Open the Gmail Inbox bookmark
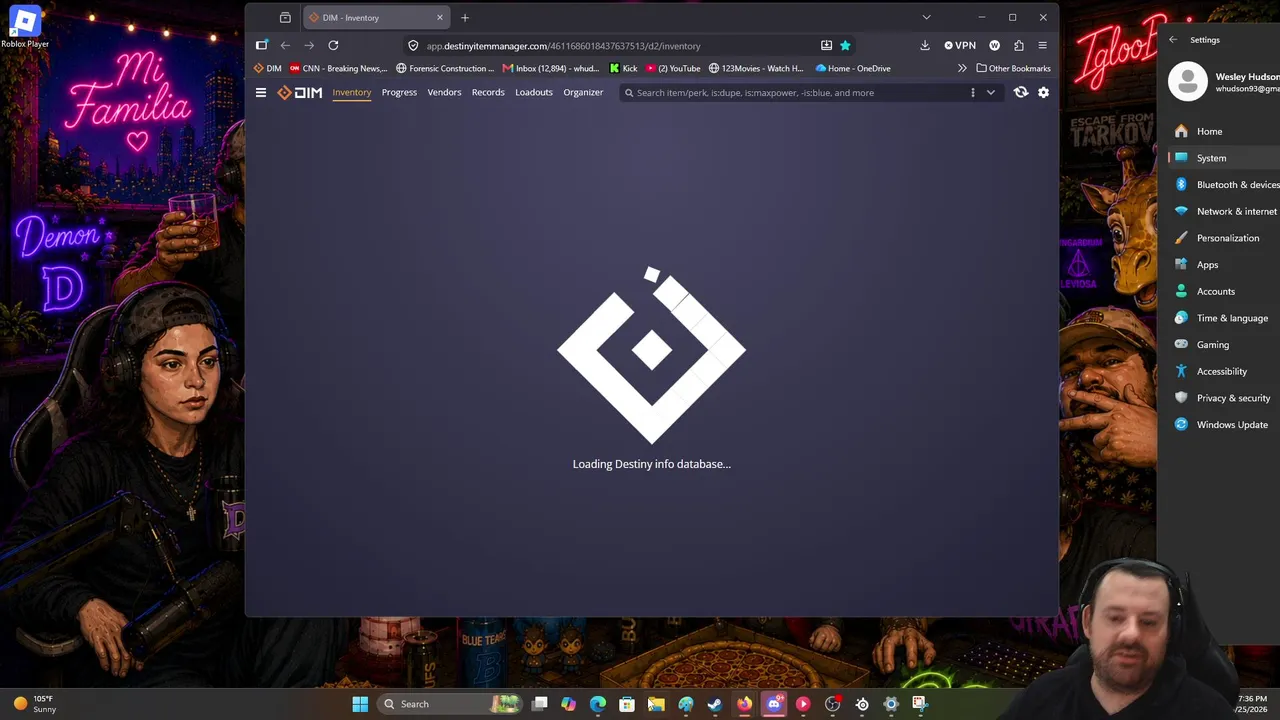Image resolution: width=1280 pixels, height=720 pixels. pyautogui.click(x=551, y=68)
